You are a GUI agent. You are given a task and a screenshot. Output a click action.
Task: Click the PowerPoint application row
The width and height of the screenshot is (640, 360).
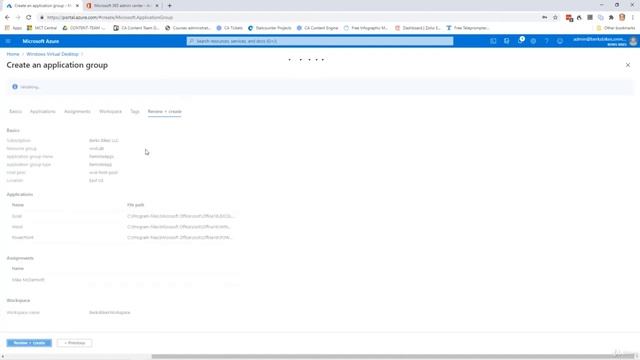(x=122, y=237)
